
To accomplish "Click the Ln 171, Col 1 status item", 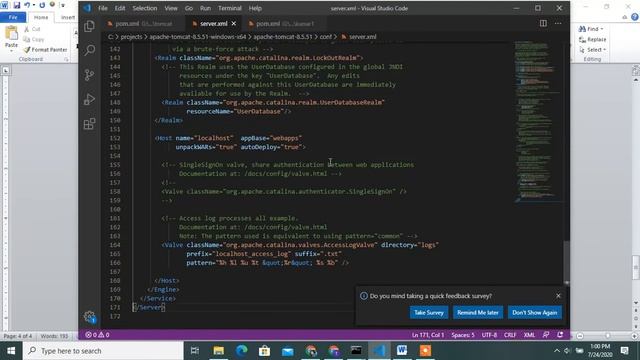I will click(428, 335).
